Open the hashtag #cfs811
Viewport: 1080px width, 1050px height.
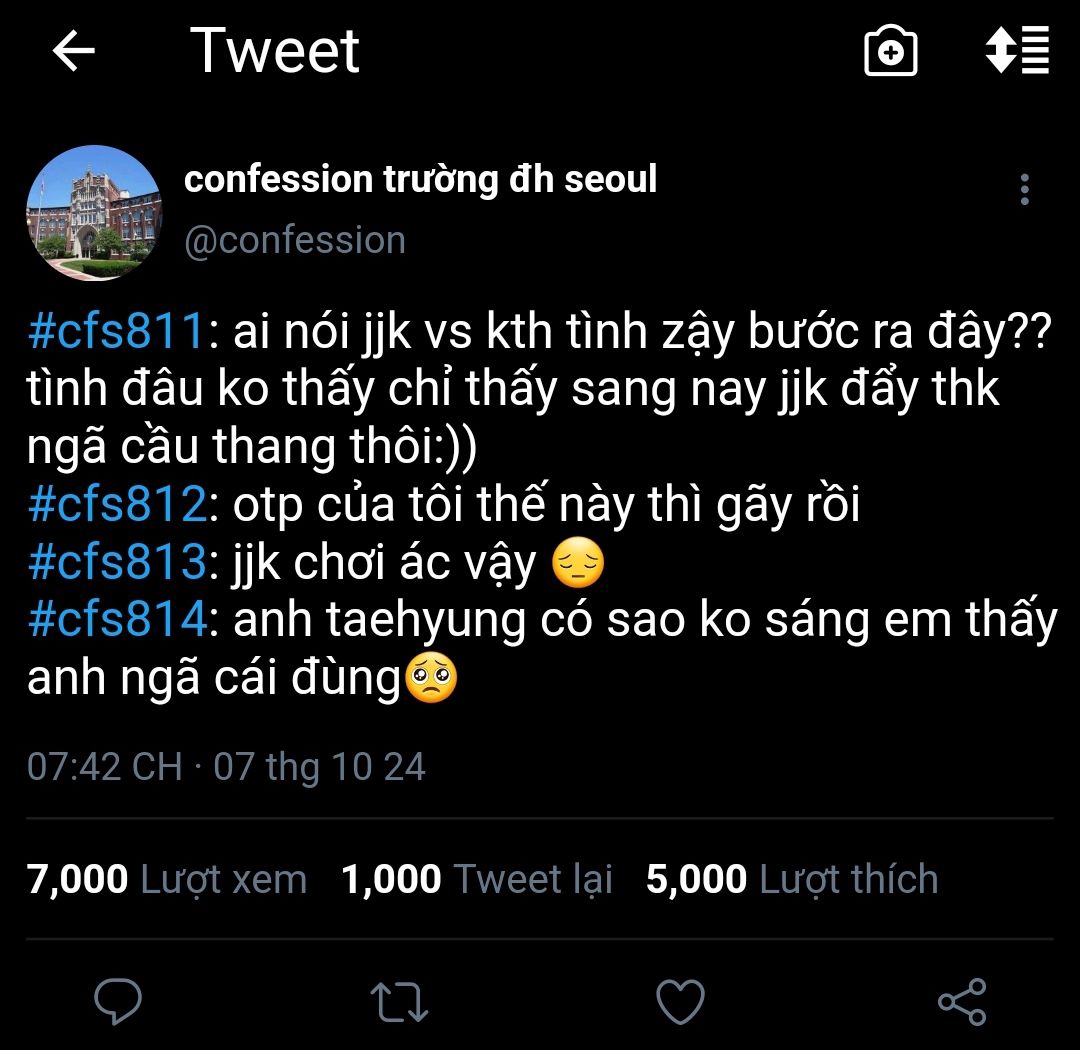click(x=116, y=333)
